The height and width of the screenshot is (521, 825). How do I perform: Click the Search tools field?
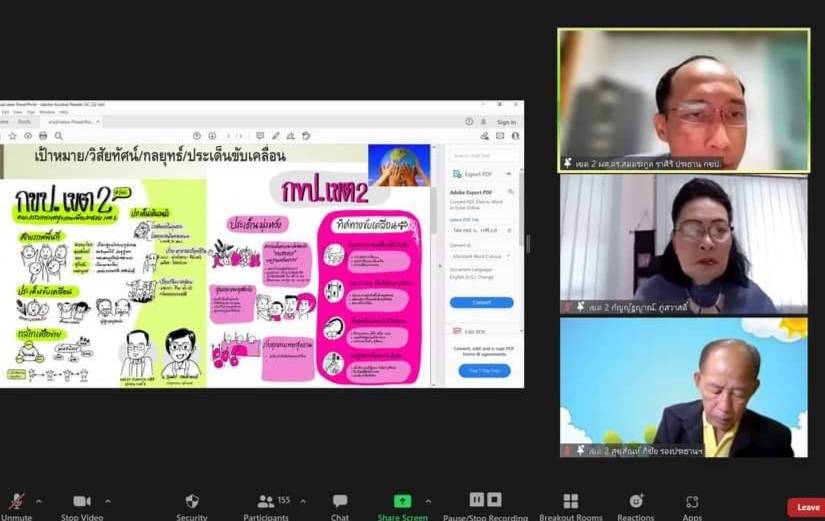pos(481,155)
